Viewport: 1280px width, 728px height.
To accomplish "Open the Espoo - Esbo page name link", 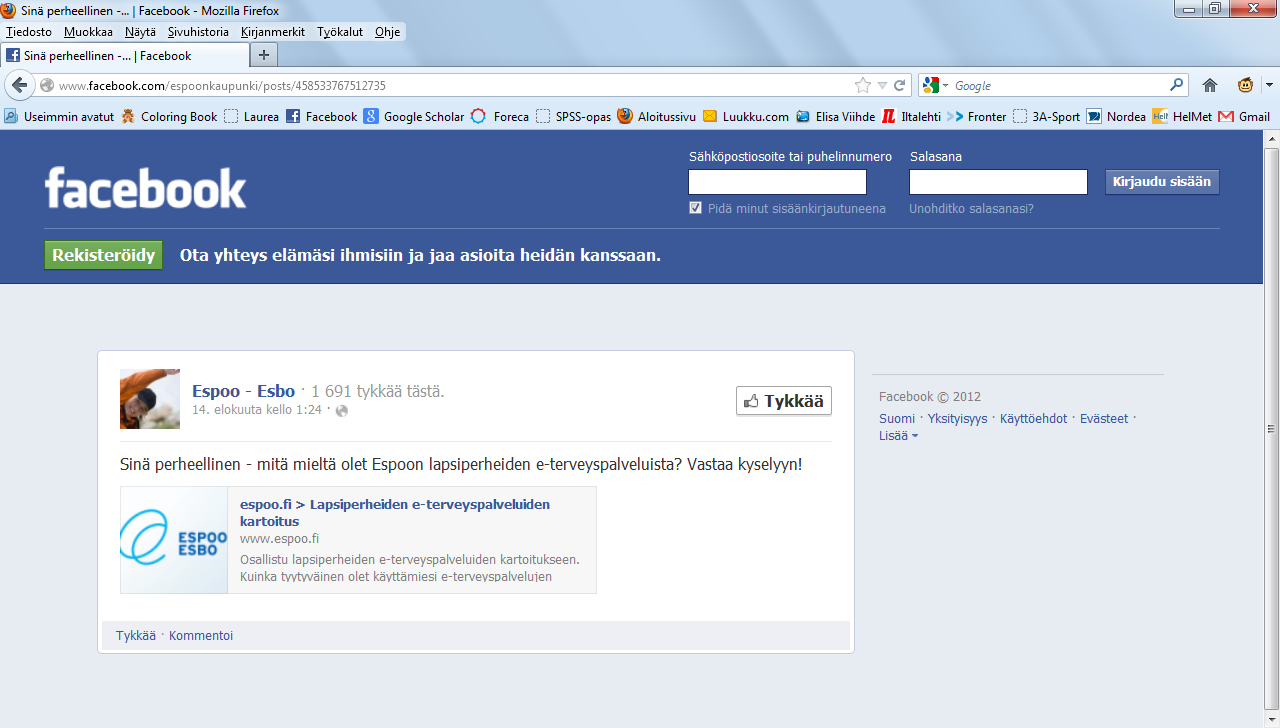I will (244, 391).
